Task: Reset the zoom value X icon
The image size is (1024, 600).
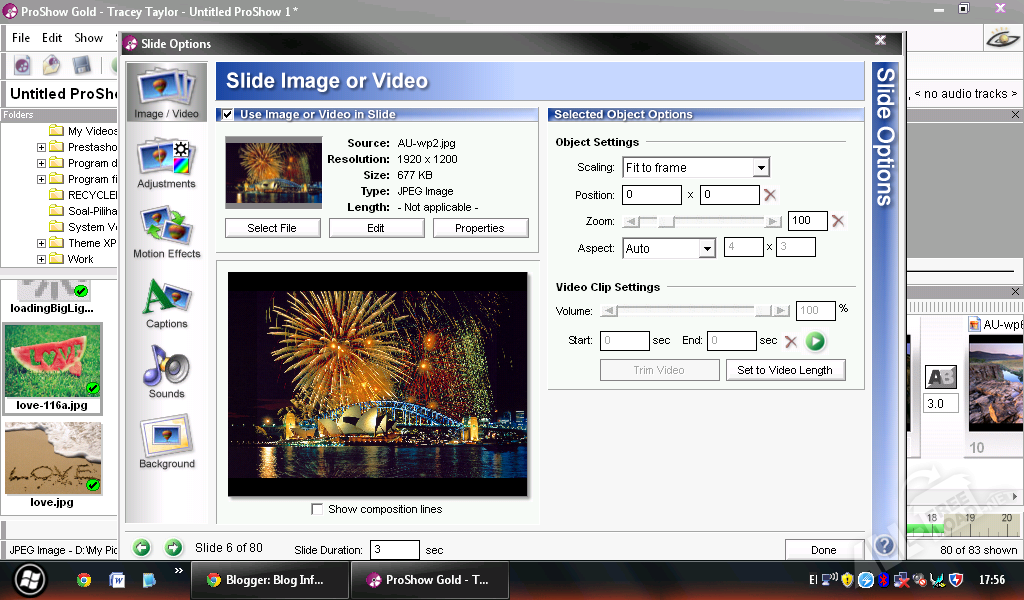Action: coord(838,221)
